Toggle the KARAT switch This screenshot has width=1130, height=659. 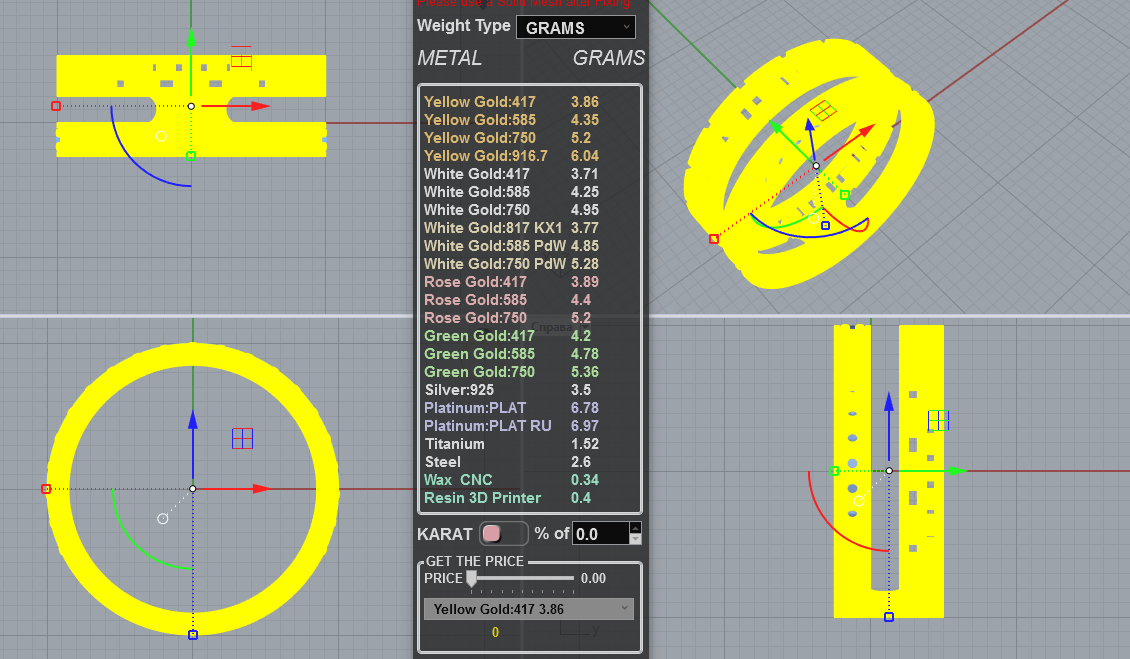pyautogui.click(x=503, y=534)
